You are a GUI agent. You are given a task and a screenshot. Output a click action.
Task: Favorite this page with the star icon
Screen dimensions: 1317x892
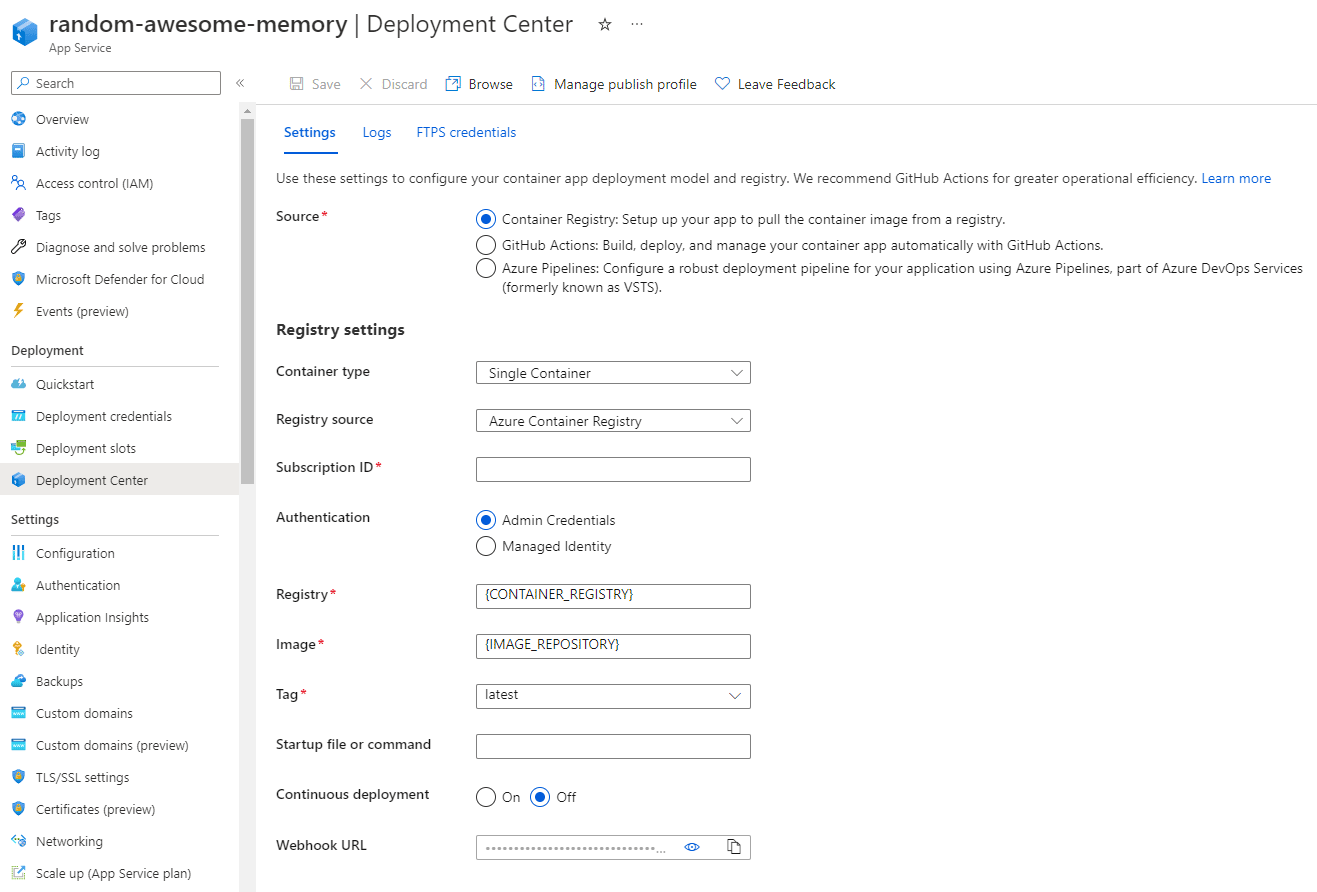(x=605, y=25)
